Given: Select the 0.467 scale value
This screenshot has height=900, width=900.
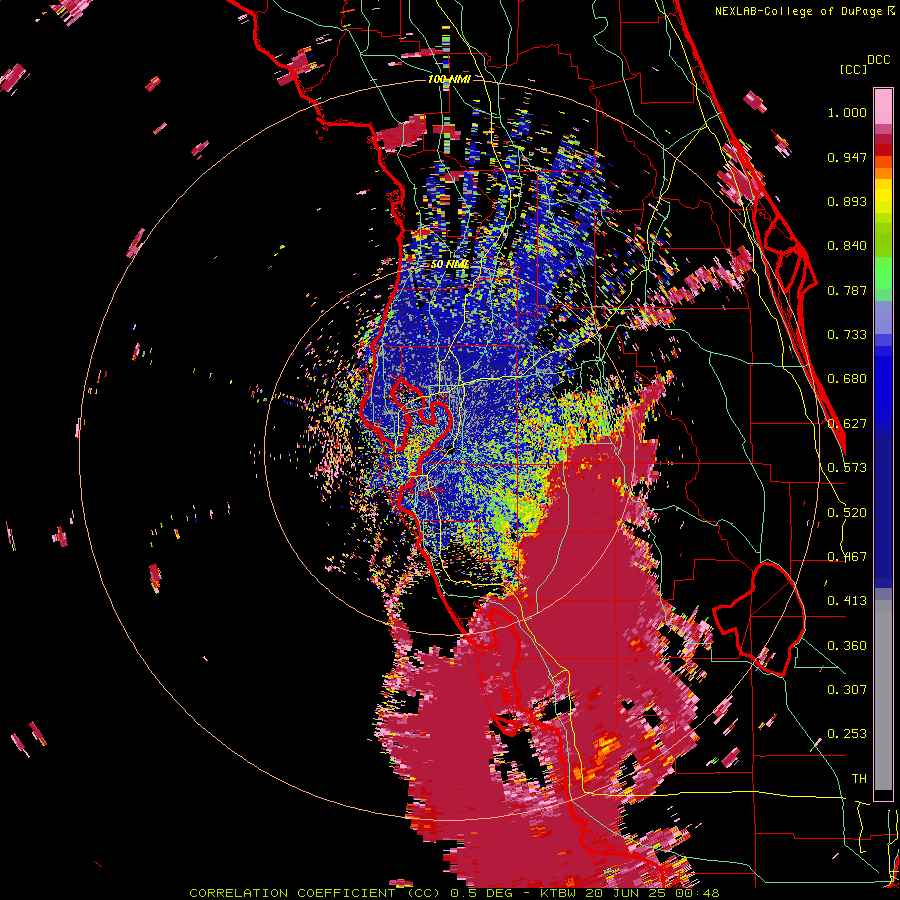Looking at the screenshot, I should tap(847, 557).
